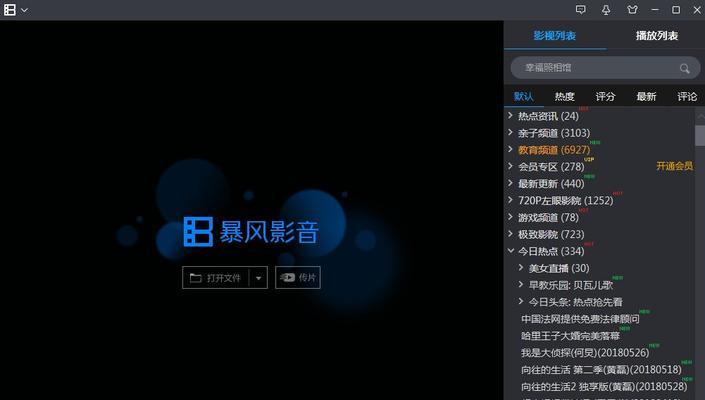Expand the 教育频道 (6927) category
Image resolution: width=705 pixels, height=400 pixels.
[510, 149]
